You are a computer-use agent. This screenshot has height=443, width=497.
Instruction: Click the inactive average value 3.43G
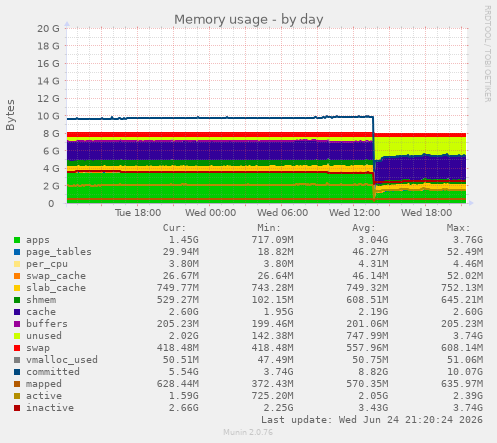(373, 408)
